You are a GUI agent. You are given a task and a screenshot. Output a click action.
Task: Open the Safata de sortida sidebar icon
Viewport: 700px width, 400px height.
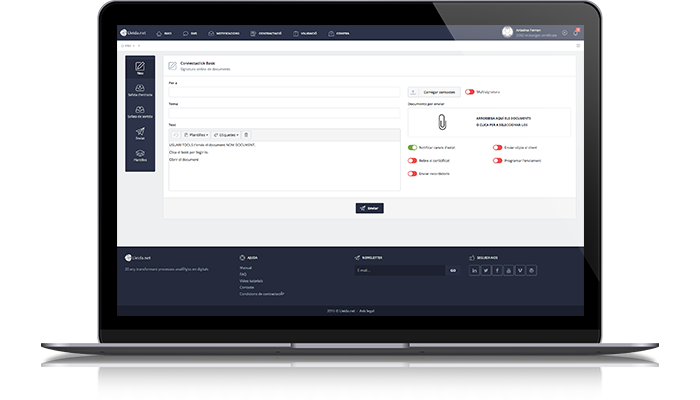tap(140, 111)
